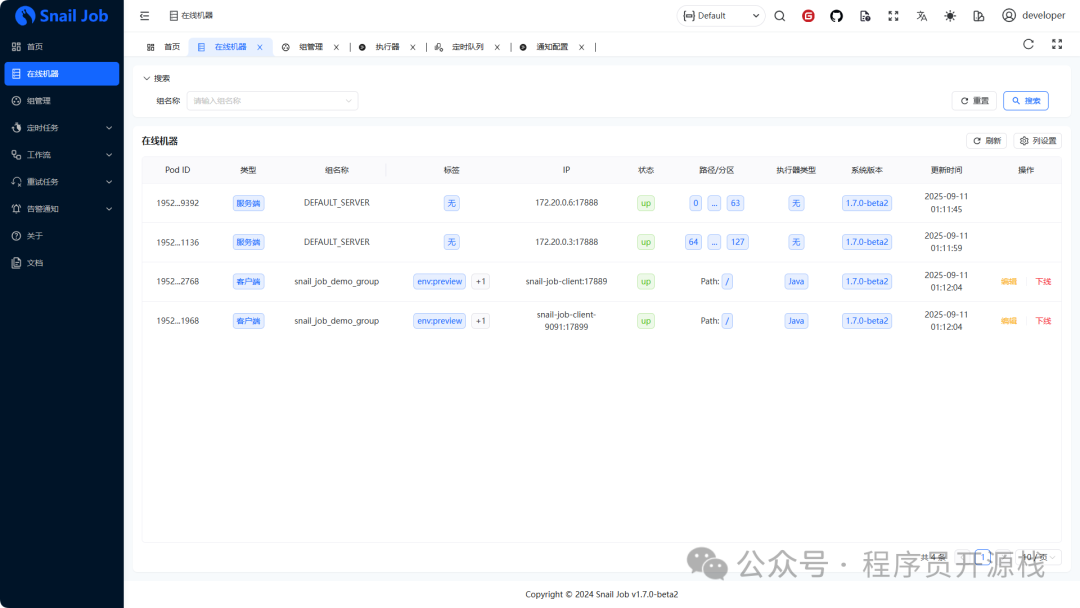
Task: Open the GitHub repository icon
Action: click(836, 16)
